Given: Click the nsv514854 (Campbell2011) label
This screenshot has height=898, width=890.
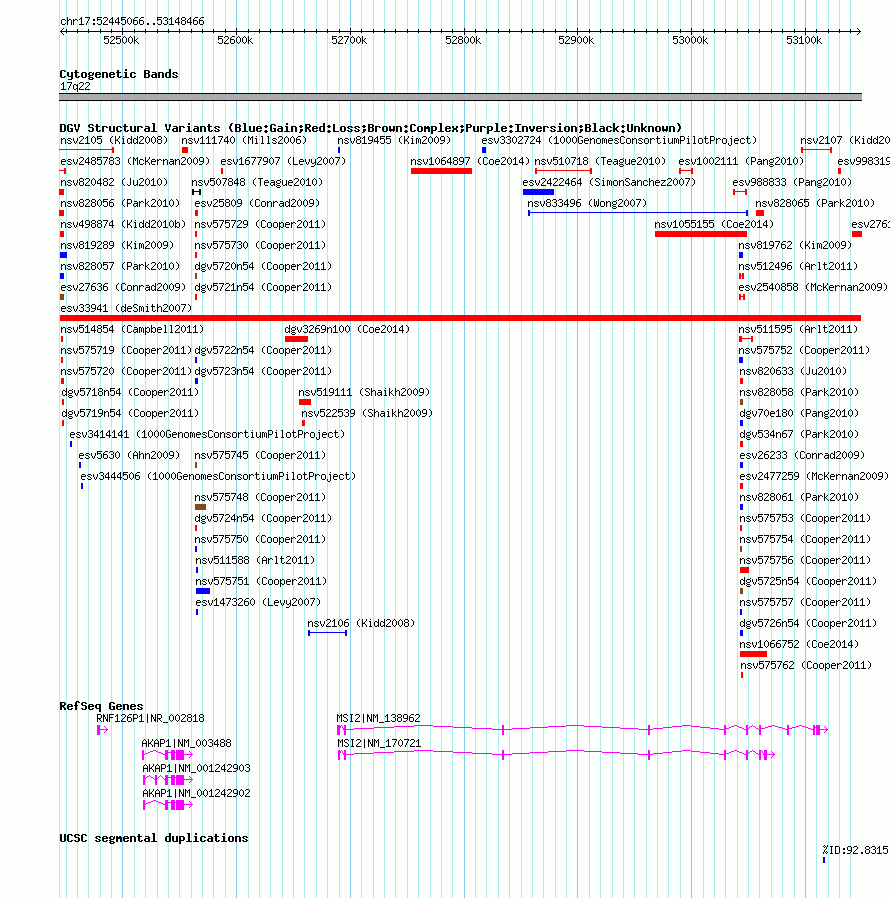Looking at the screenshot, I should coord(132,329).
